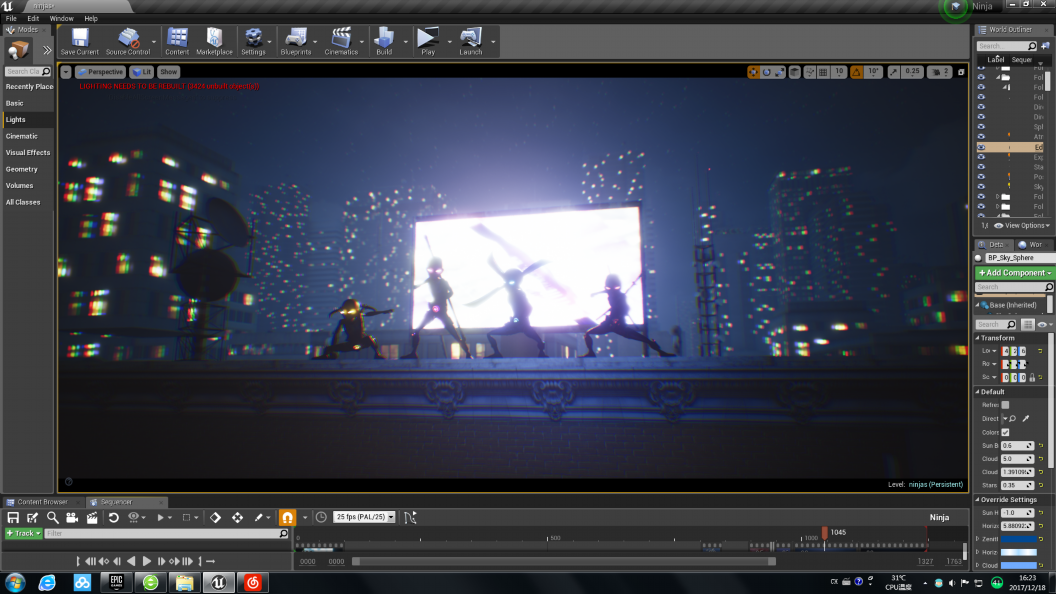Click the Horizon Color light swatch
1056x594 pixels.
[x=1018, y=552]
